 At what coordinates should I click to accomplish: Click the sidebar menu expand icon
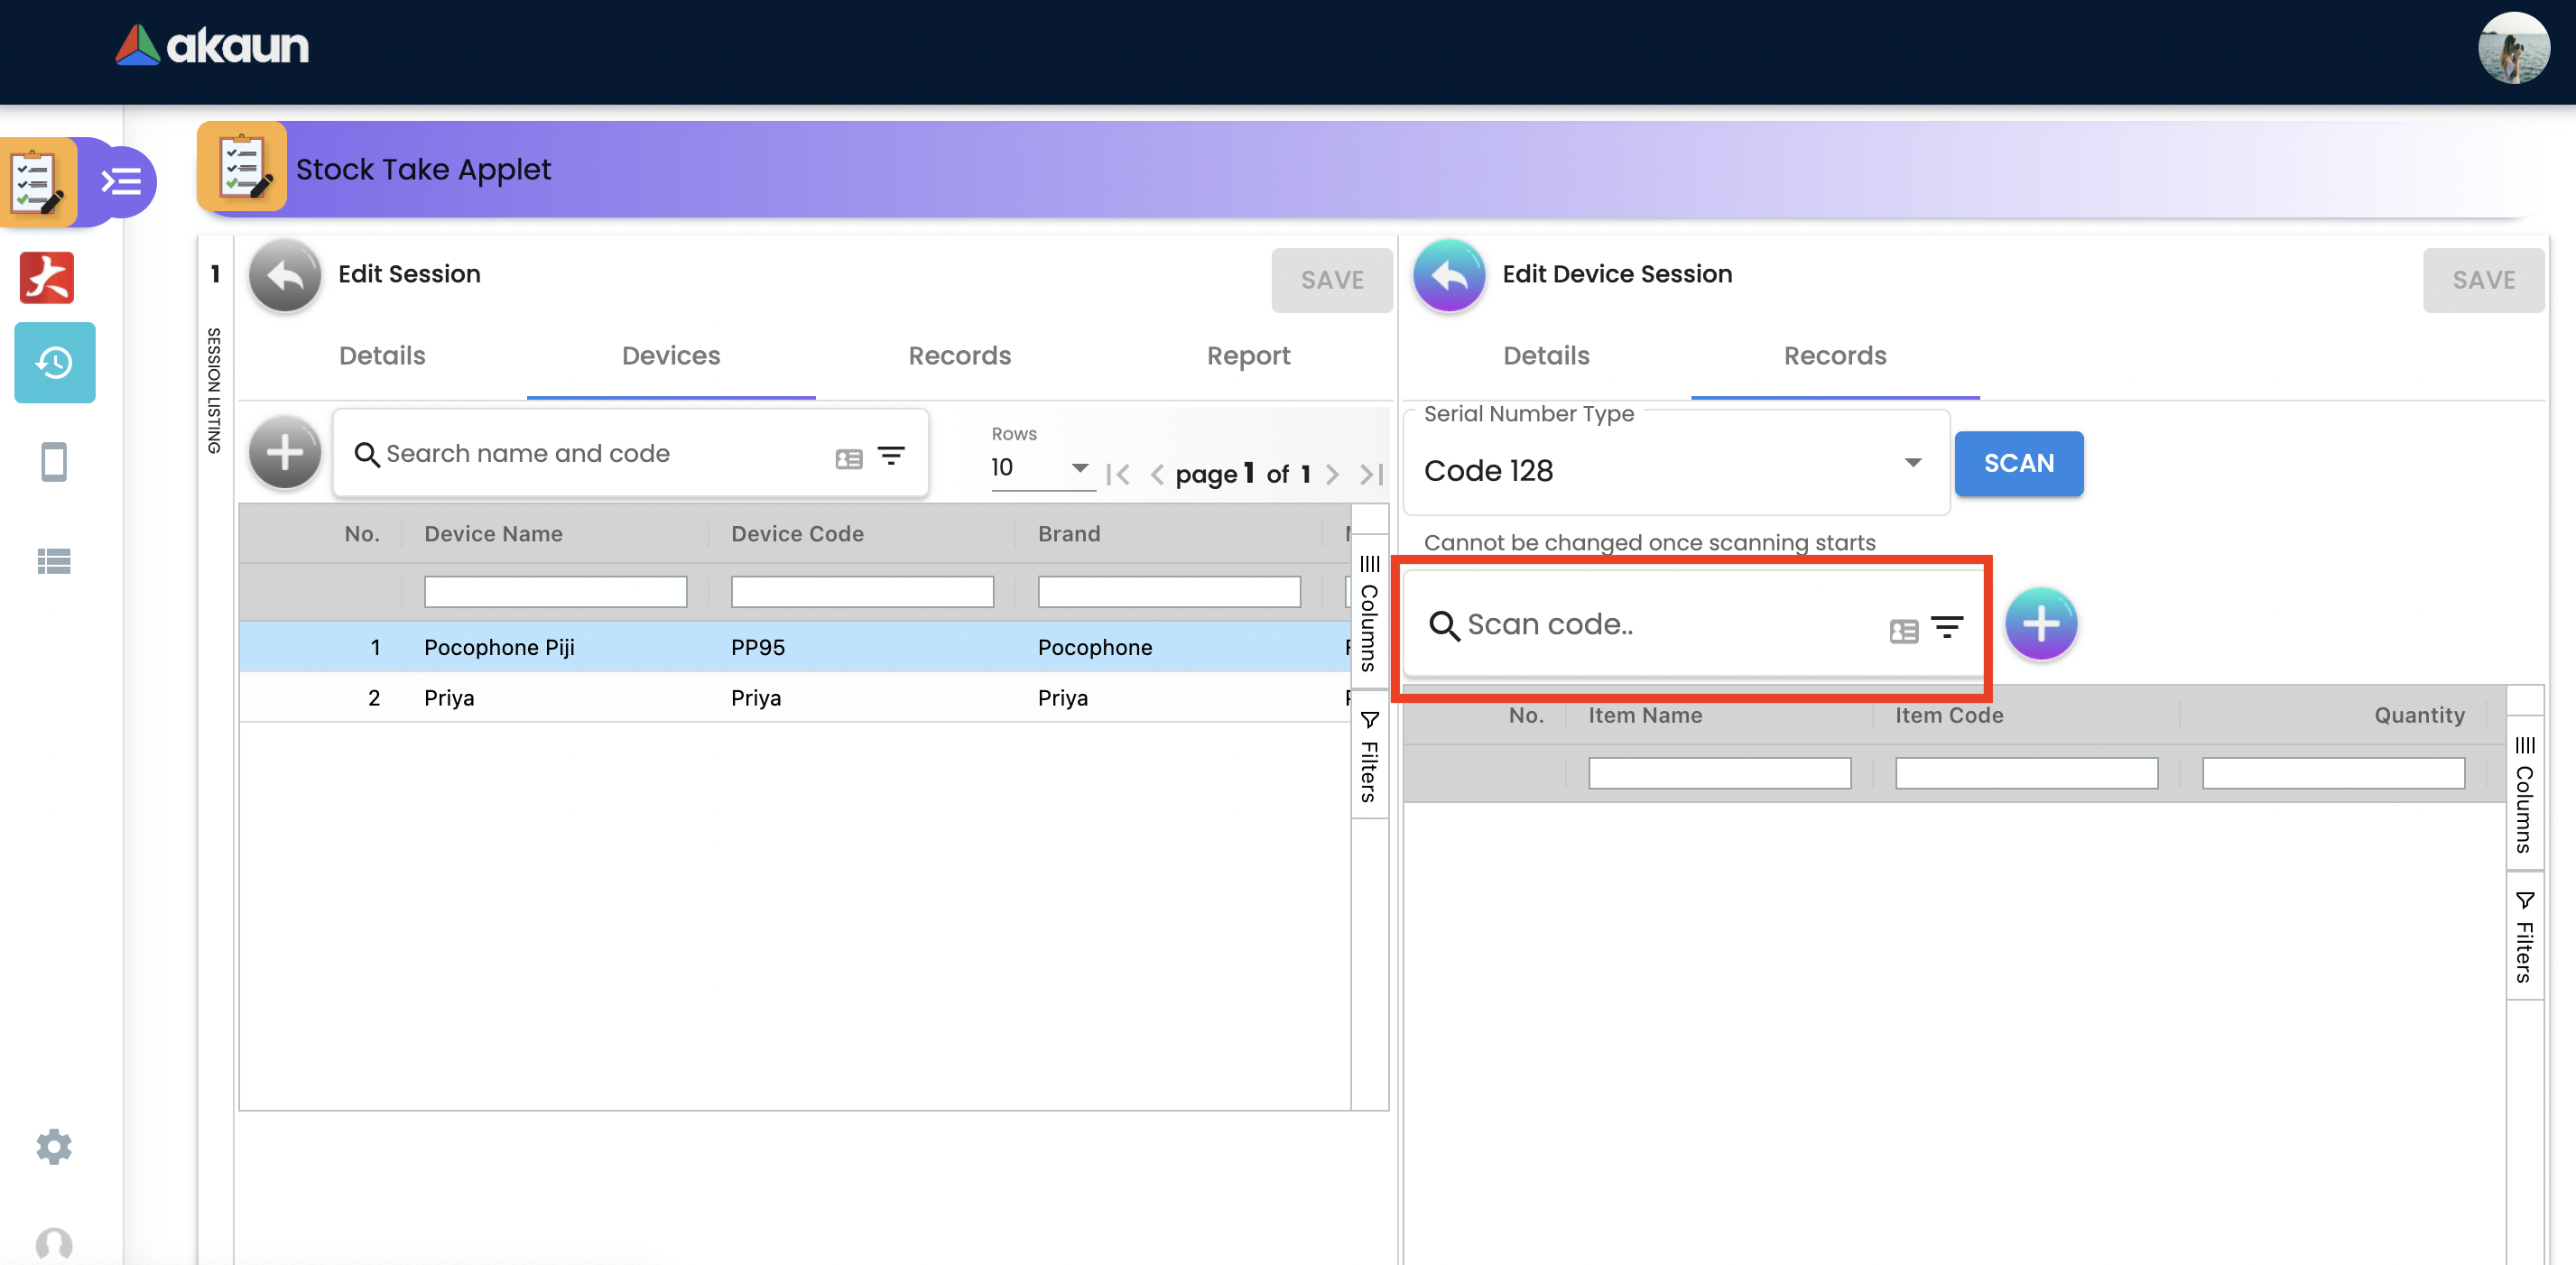(121, 182)
